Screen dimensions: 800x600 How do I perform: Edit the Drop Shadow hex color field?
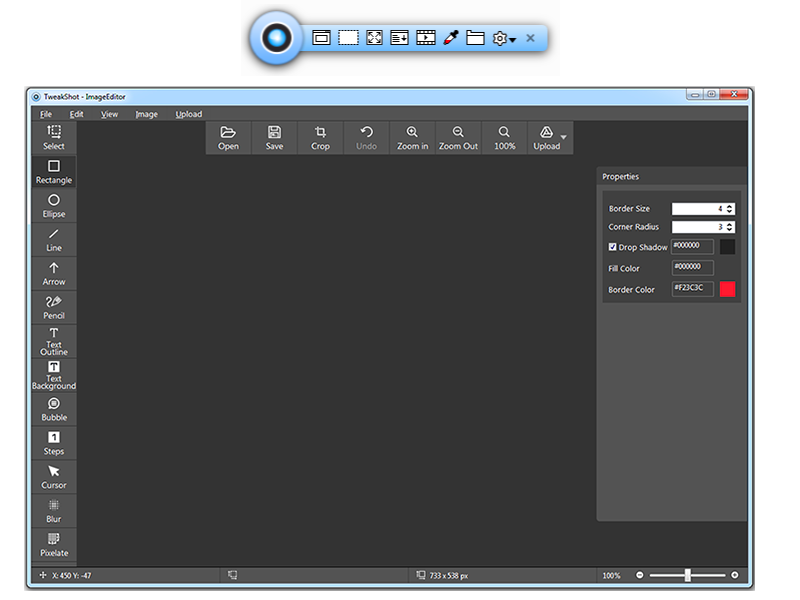(692, 246)
